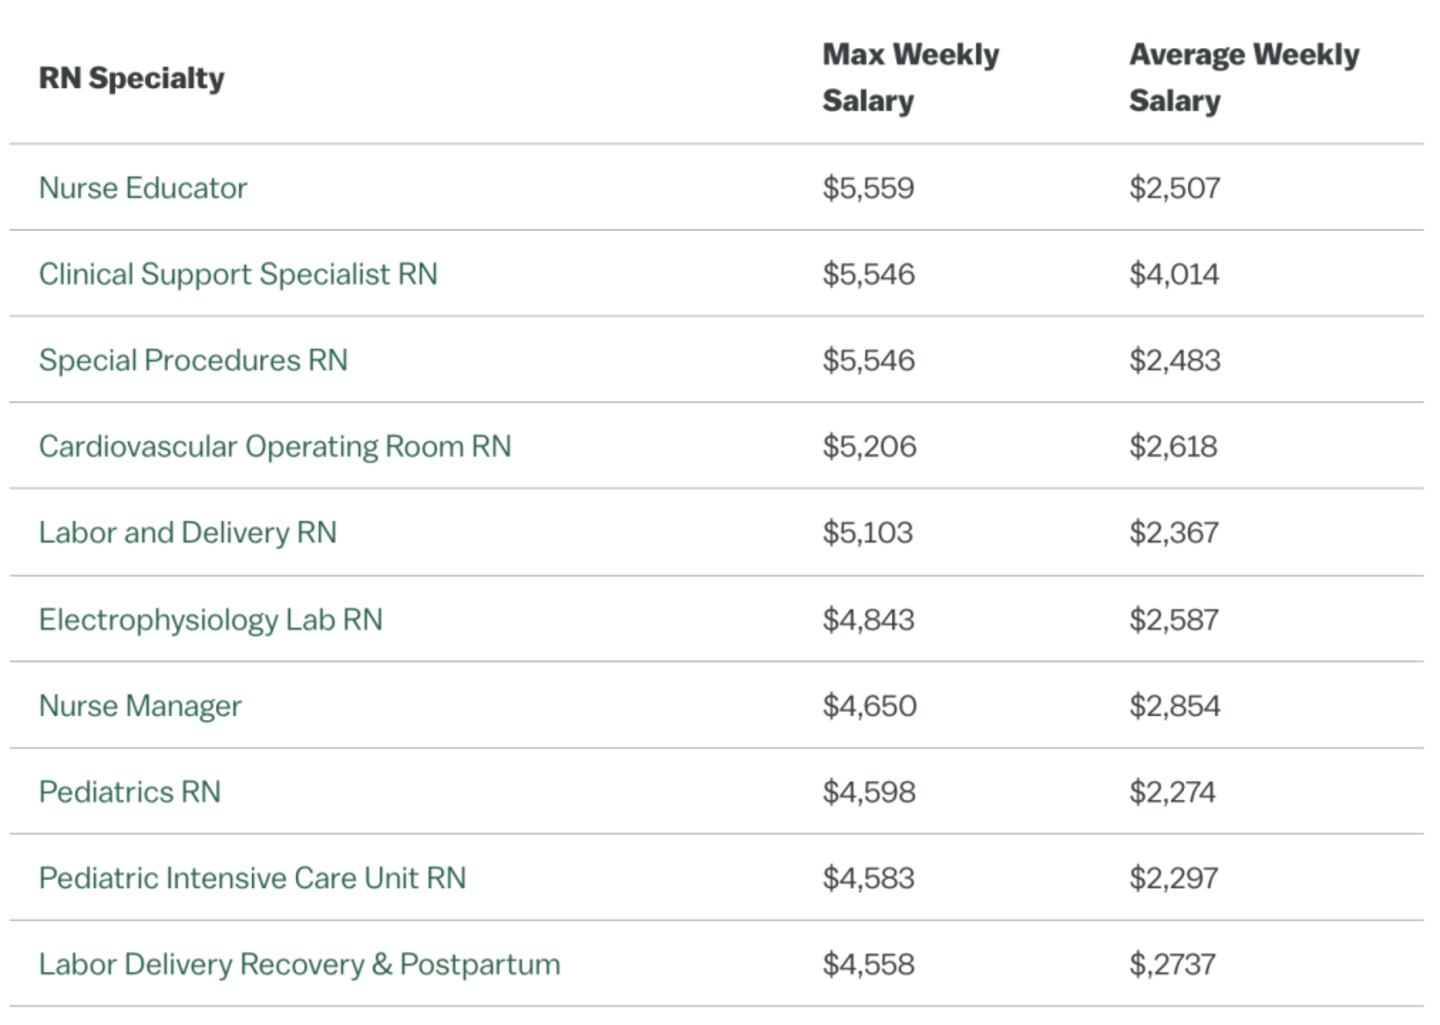Click the RN Specialty column header

click(132, 78)
